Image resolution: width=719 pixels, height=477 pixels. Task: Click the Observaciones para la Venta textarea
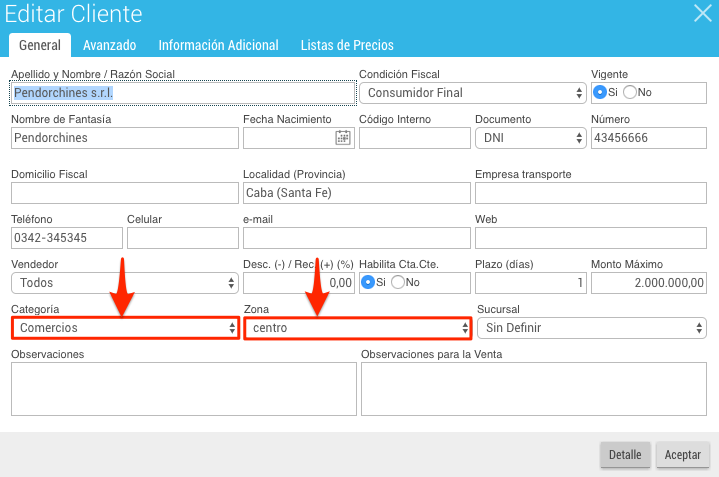(x=534, y=389)
